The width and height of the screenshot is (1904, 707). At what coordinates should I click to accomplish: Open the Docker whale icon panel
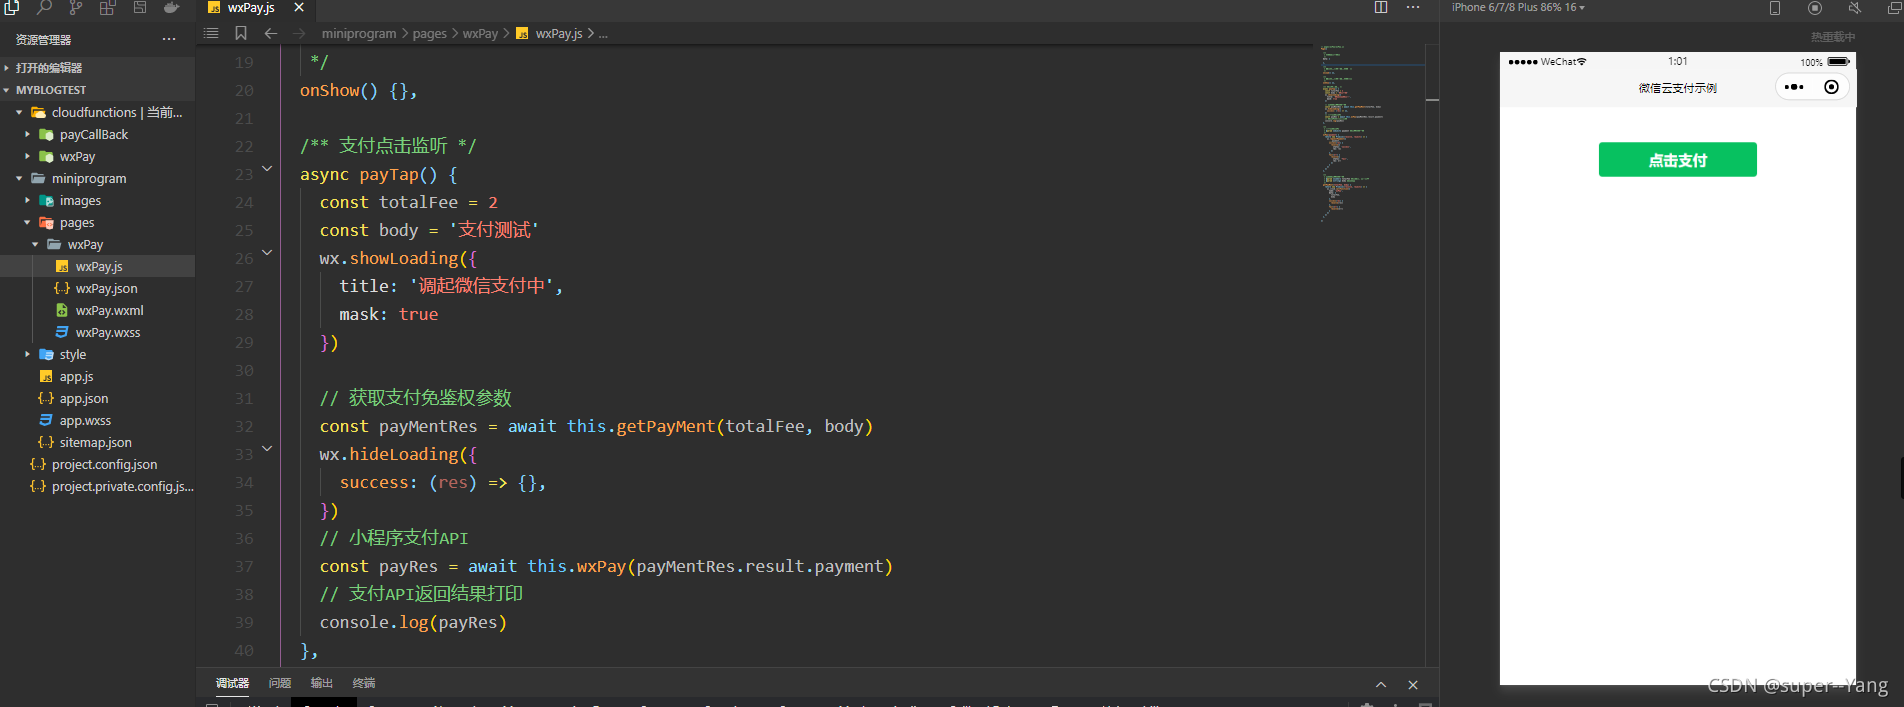tap(172, 7)
